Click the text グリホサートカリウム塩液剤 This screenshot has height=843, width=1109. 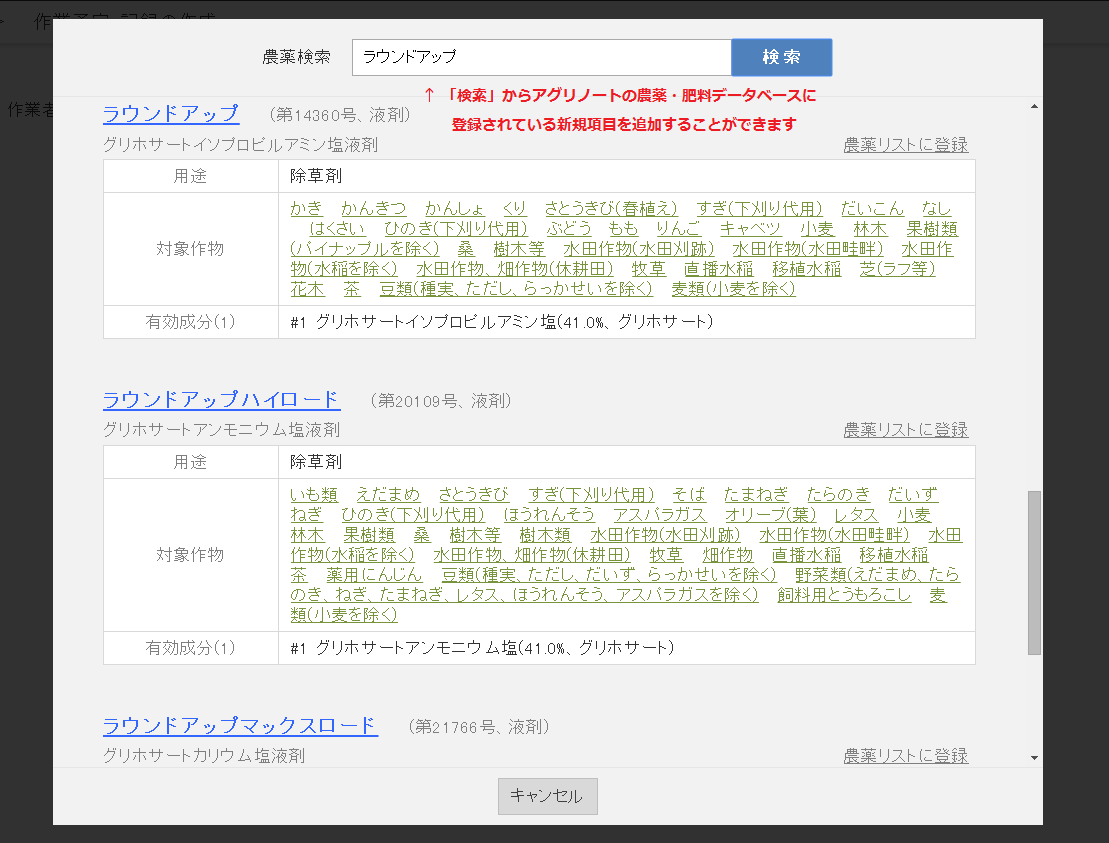point(204,756)
